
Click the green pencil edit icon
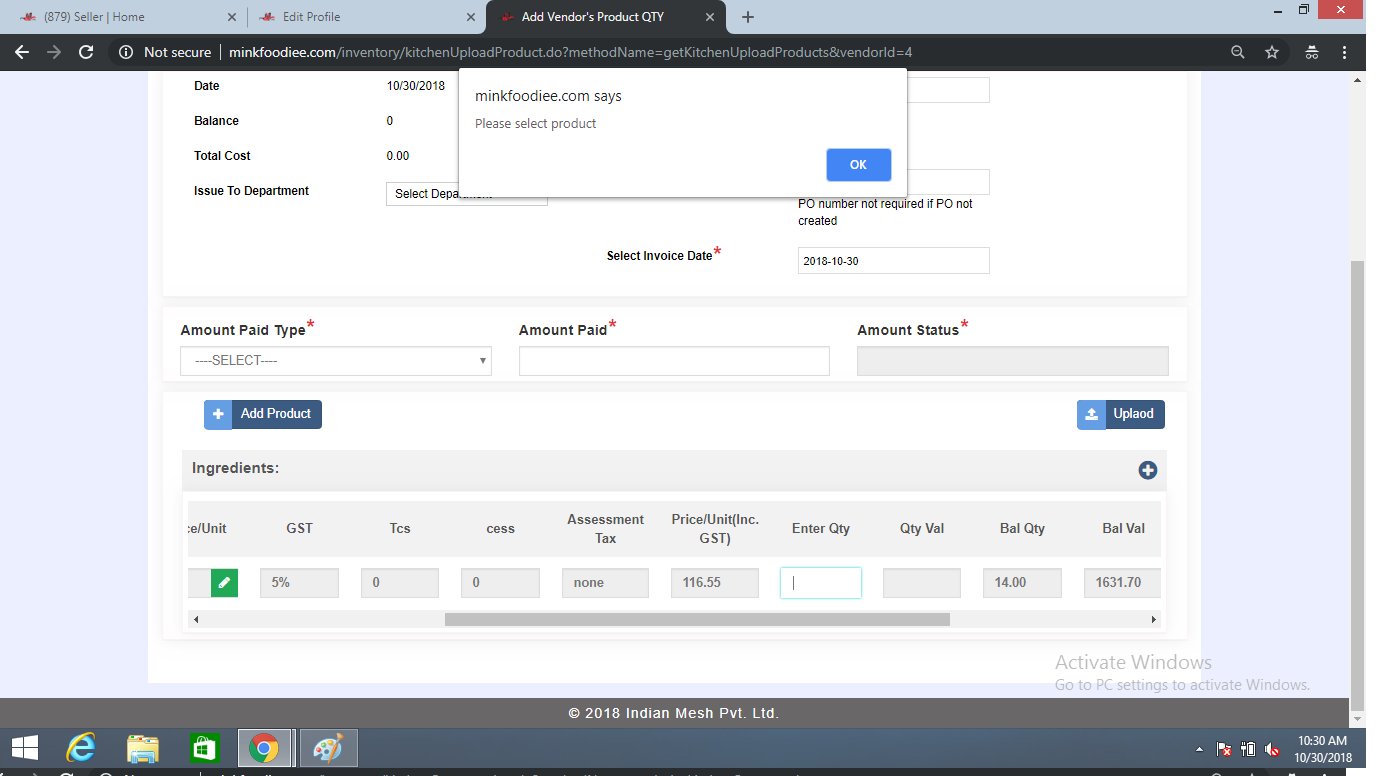[224, 583]
